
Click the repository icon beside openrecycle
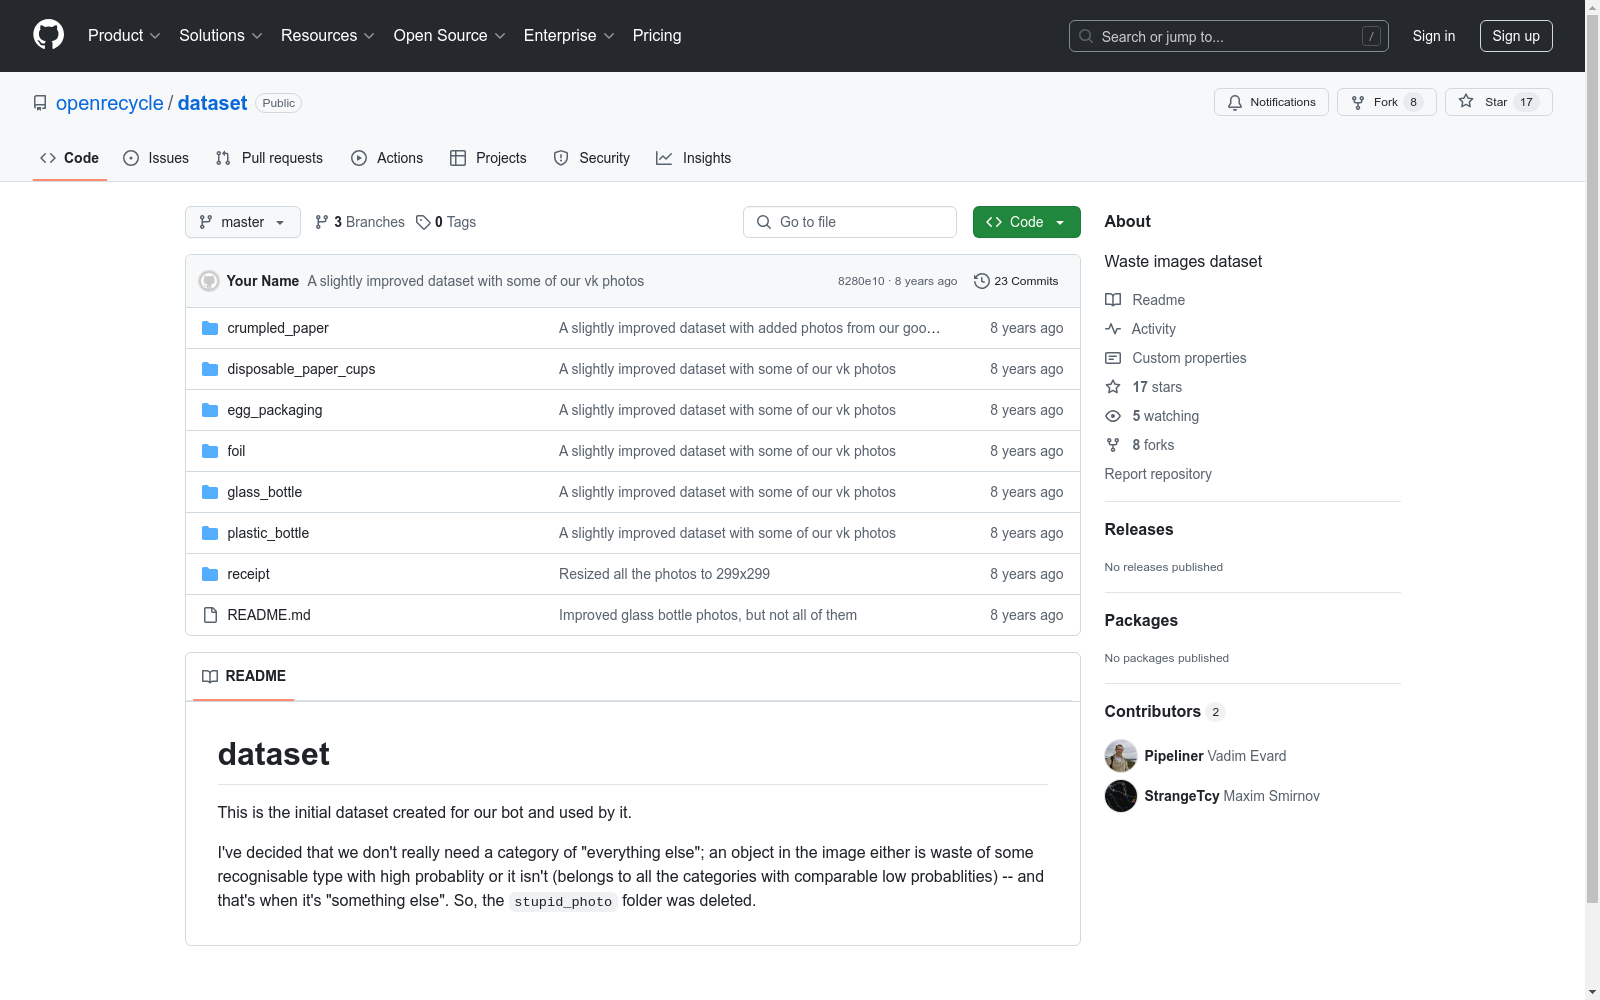40,103
